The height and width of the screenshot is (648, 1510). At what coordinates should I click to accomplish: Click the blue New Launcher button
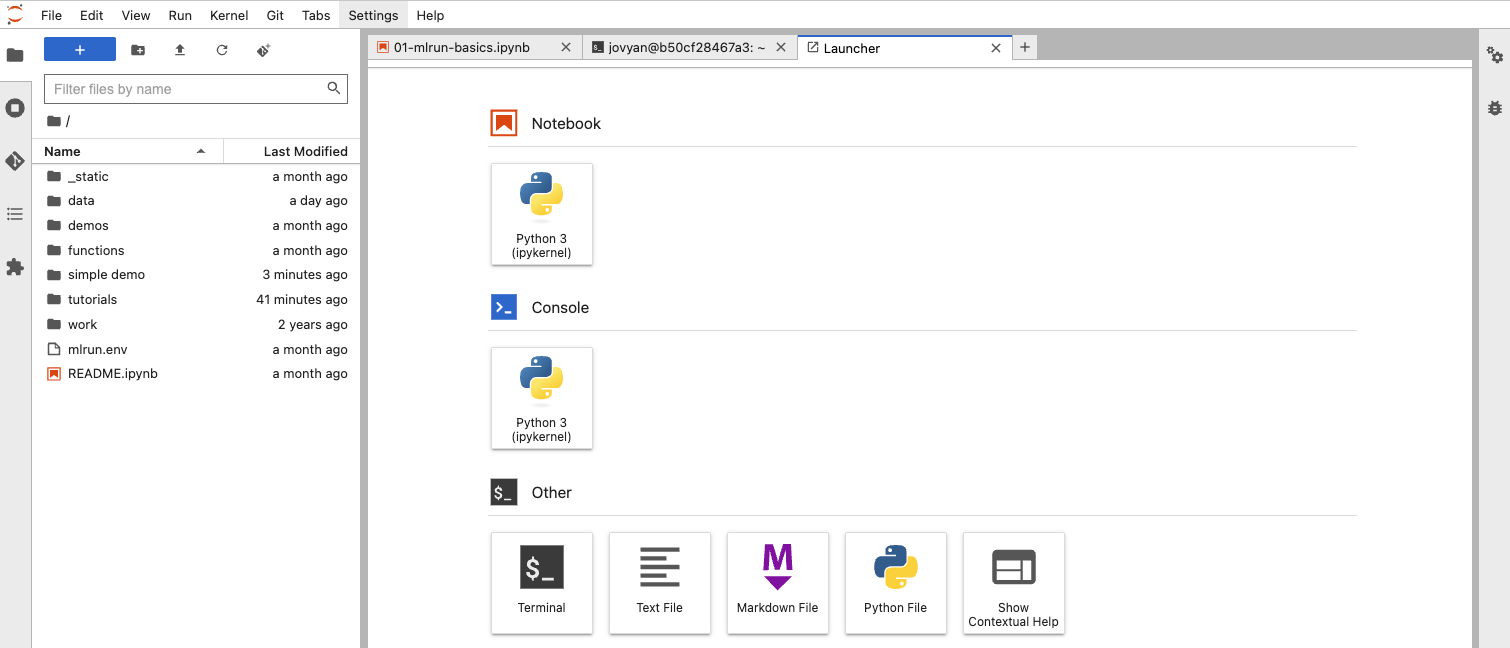(x=80, y=50)
